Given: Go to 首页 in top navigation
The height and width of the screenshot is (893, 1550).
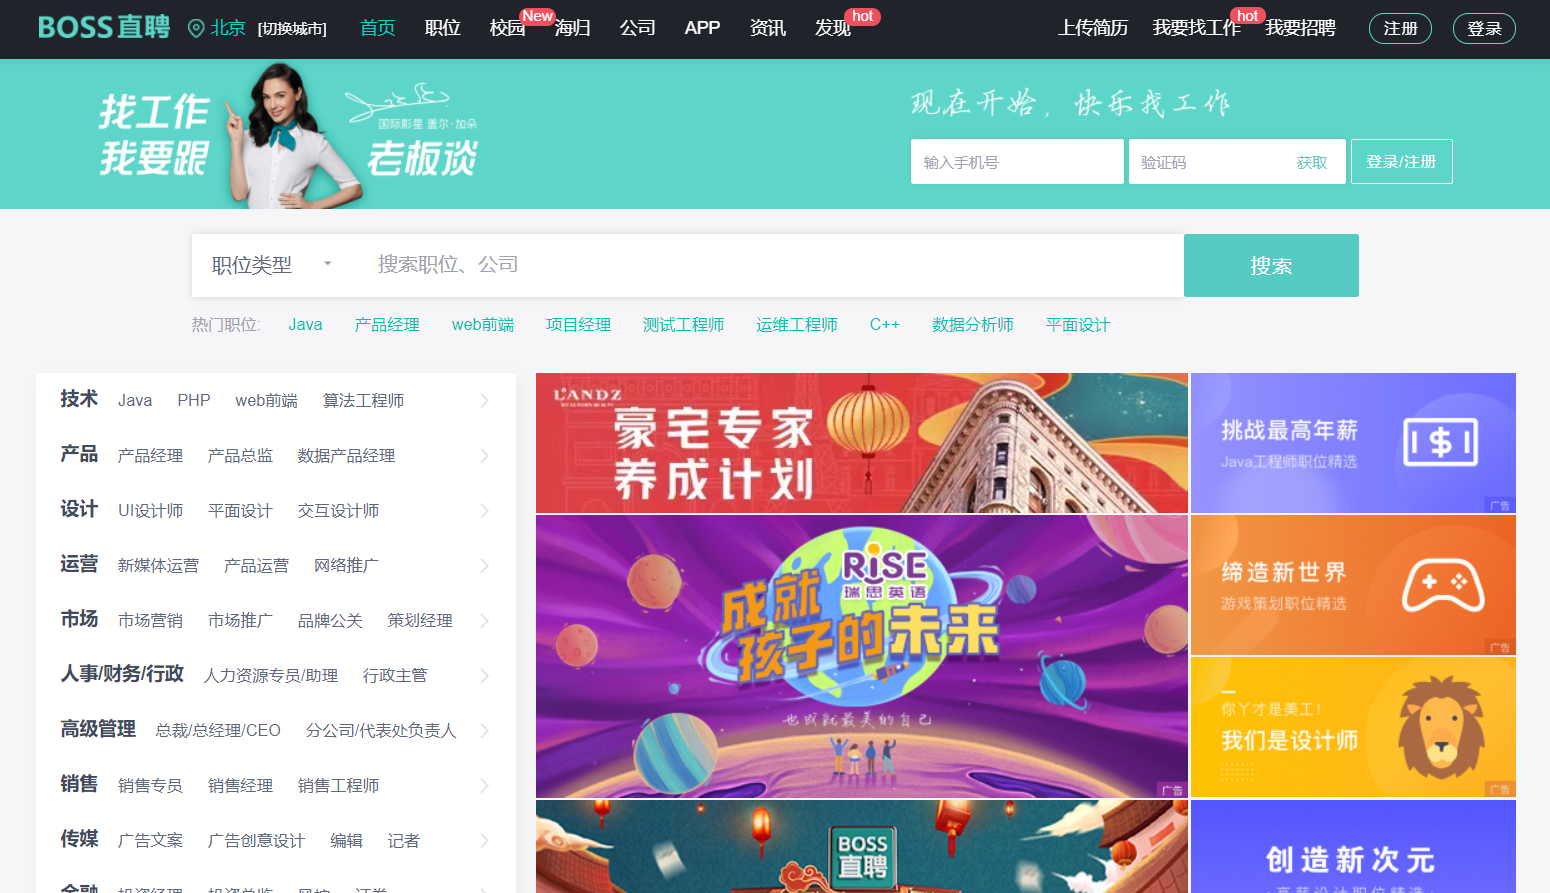Looking at the screenshot, I should coord(377,28).
